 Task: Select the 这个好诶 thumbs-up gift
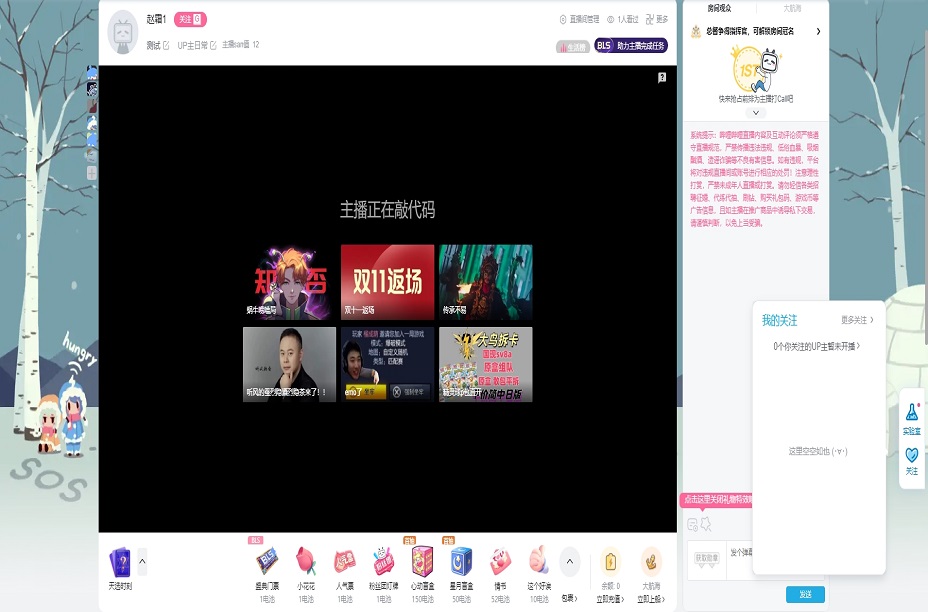(x=539, y=573)
